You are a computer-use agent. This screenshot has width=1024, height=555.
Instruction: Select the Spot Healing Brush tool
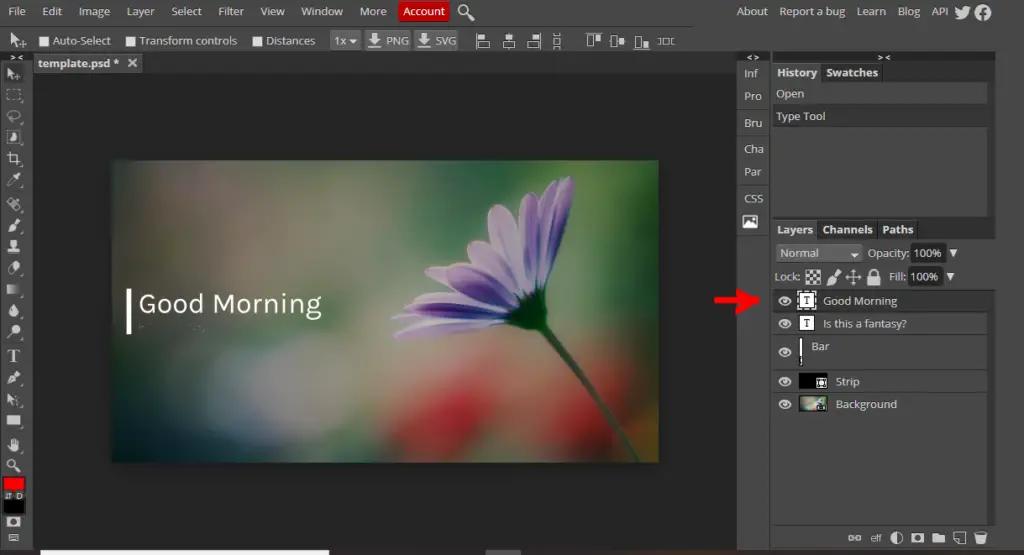coord(13,204)
